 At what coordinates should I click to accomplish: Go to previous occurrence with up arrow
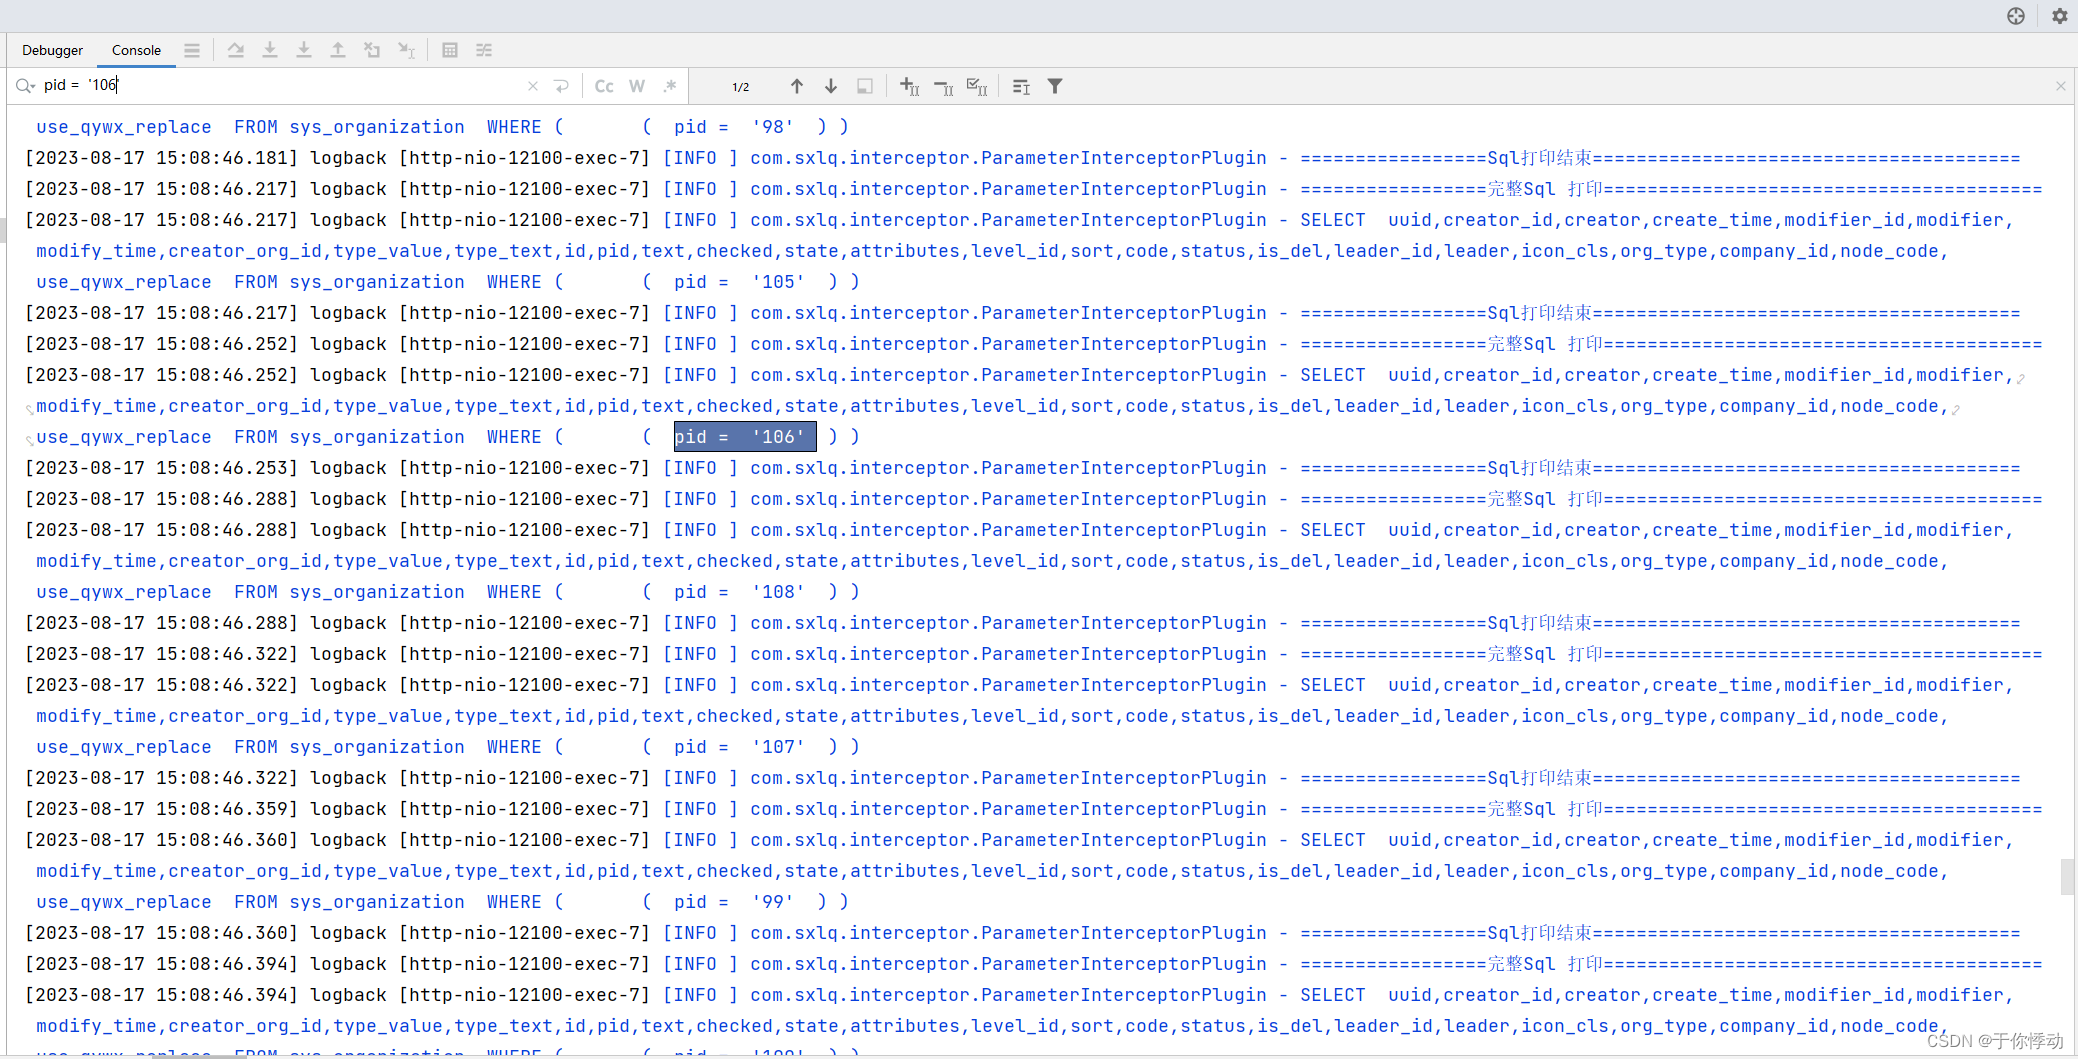click(797, 86)
